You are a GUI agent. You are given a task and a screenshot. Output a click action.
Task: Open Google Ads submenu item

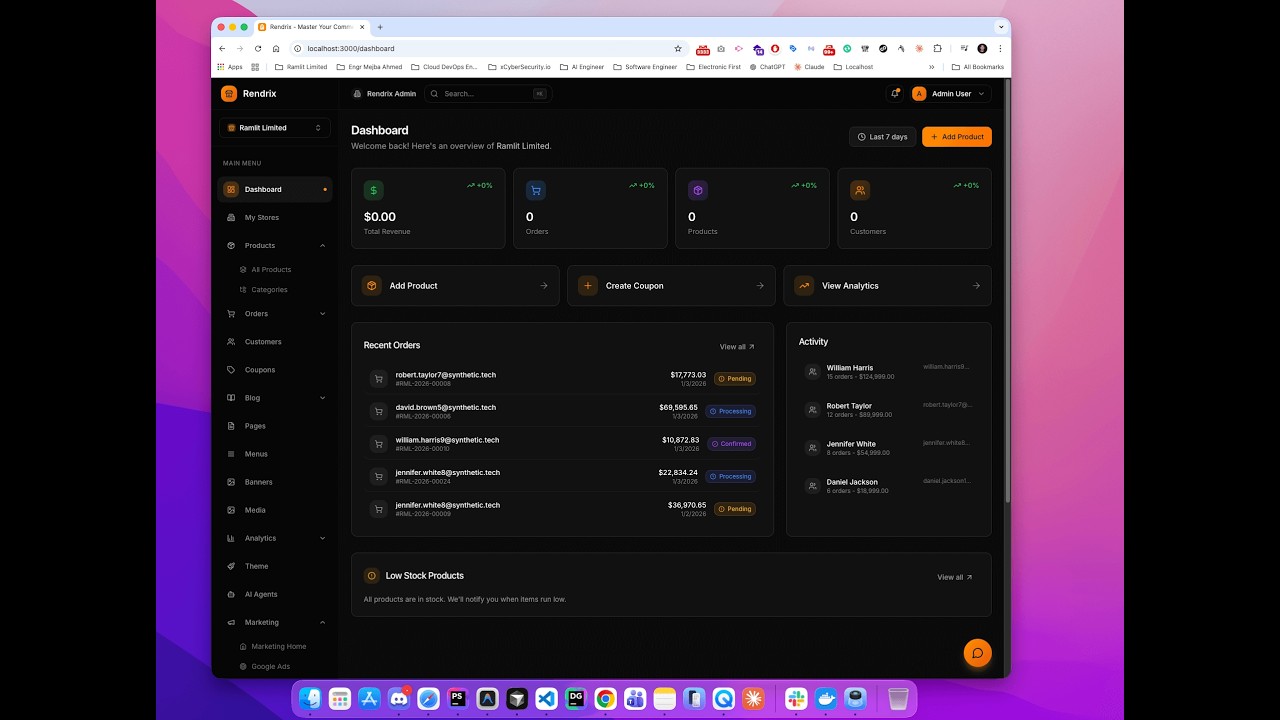270,666
